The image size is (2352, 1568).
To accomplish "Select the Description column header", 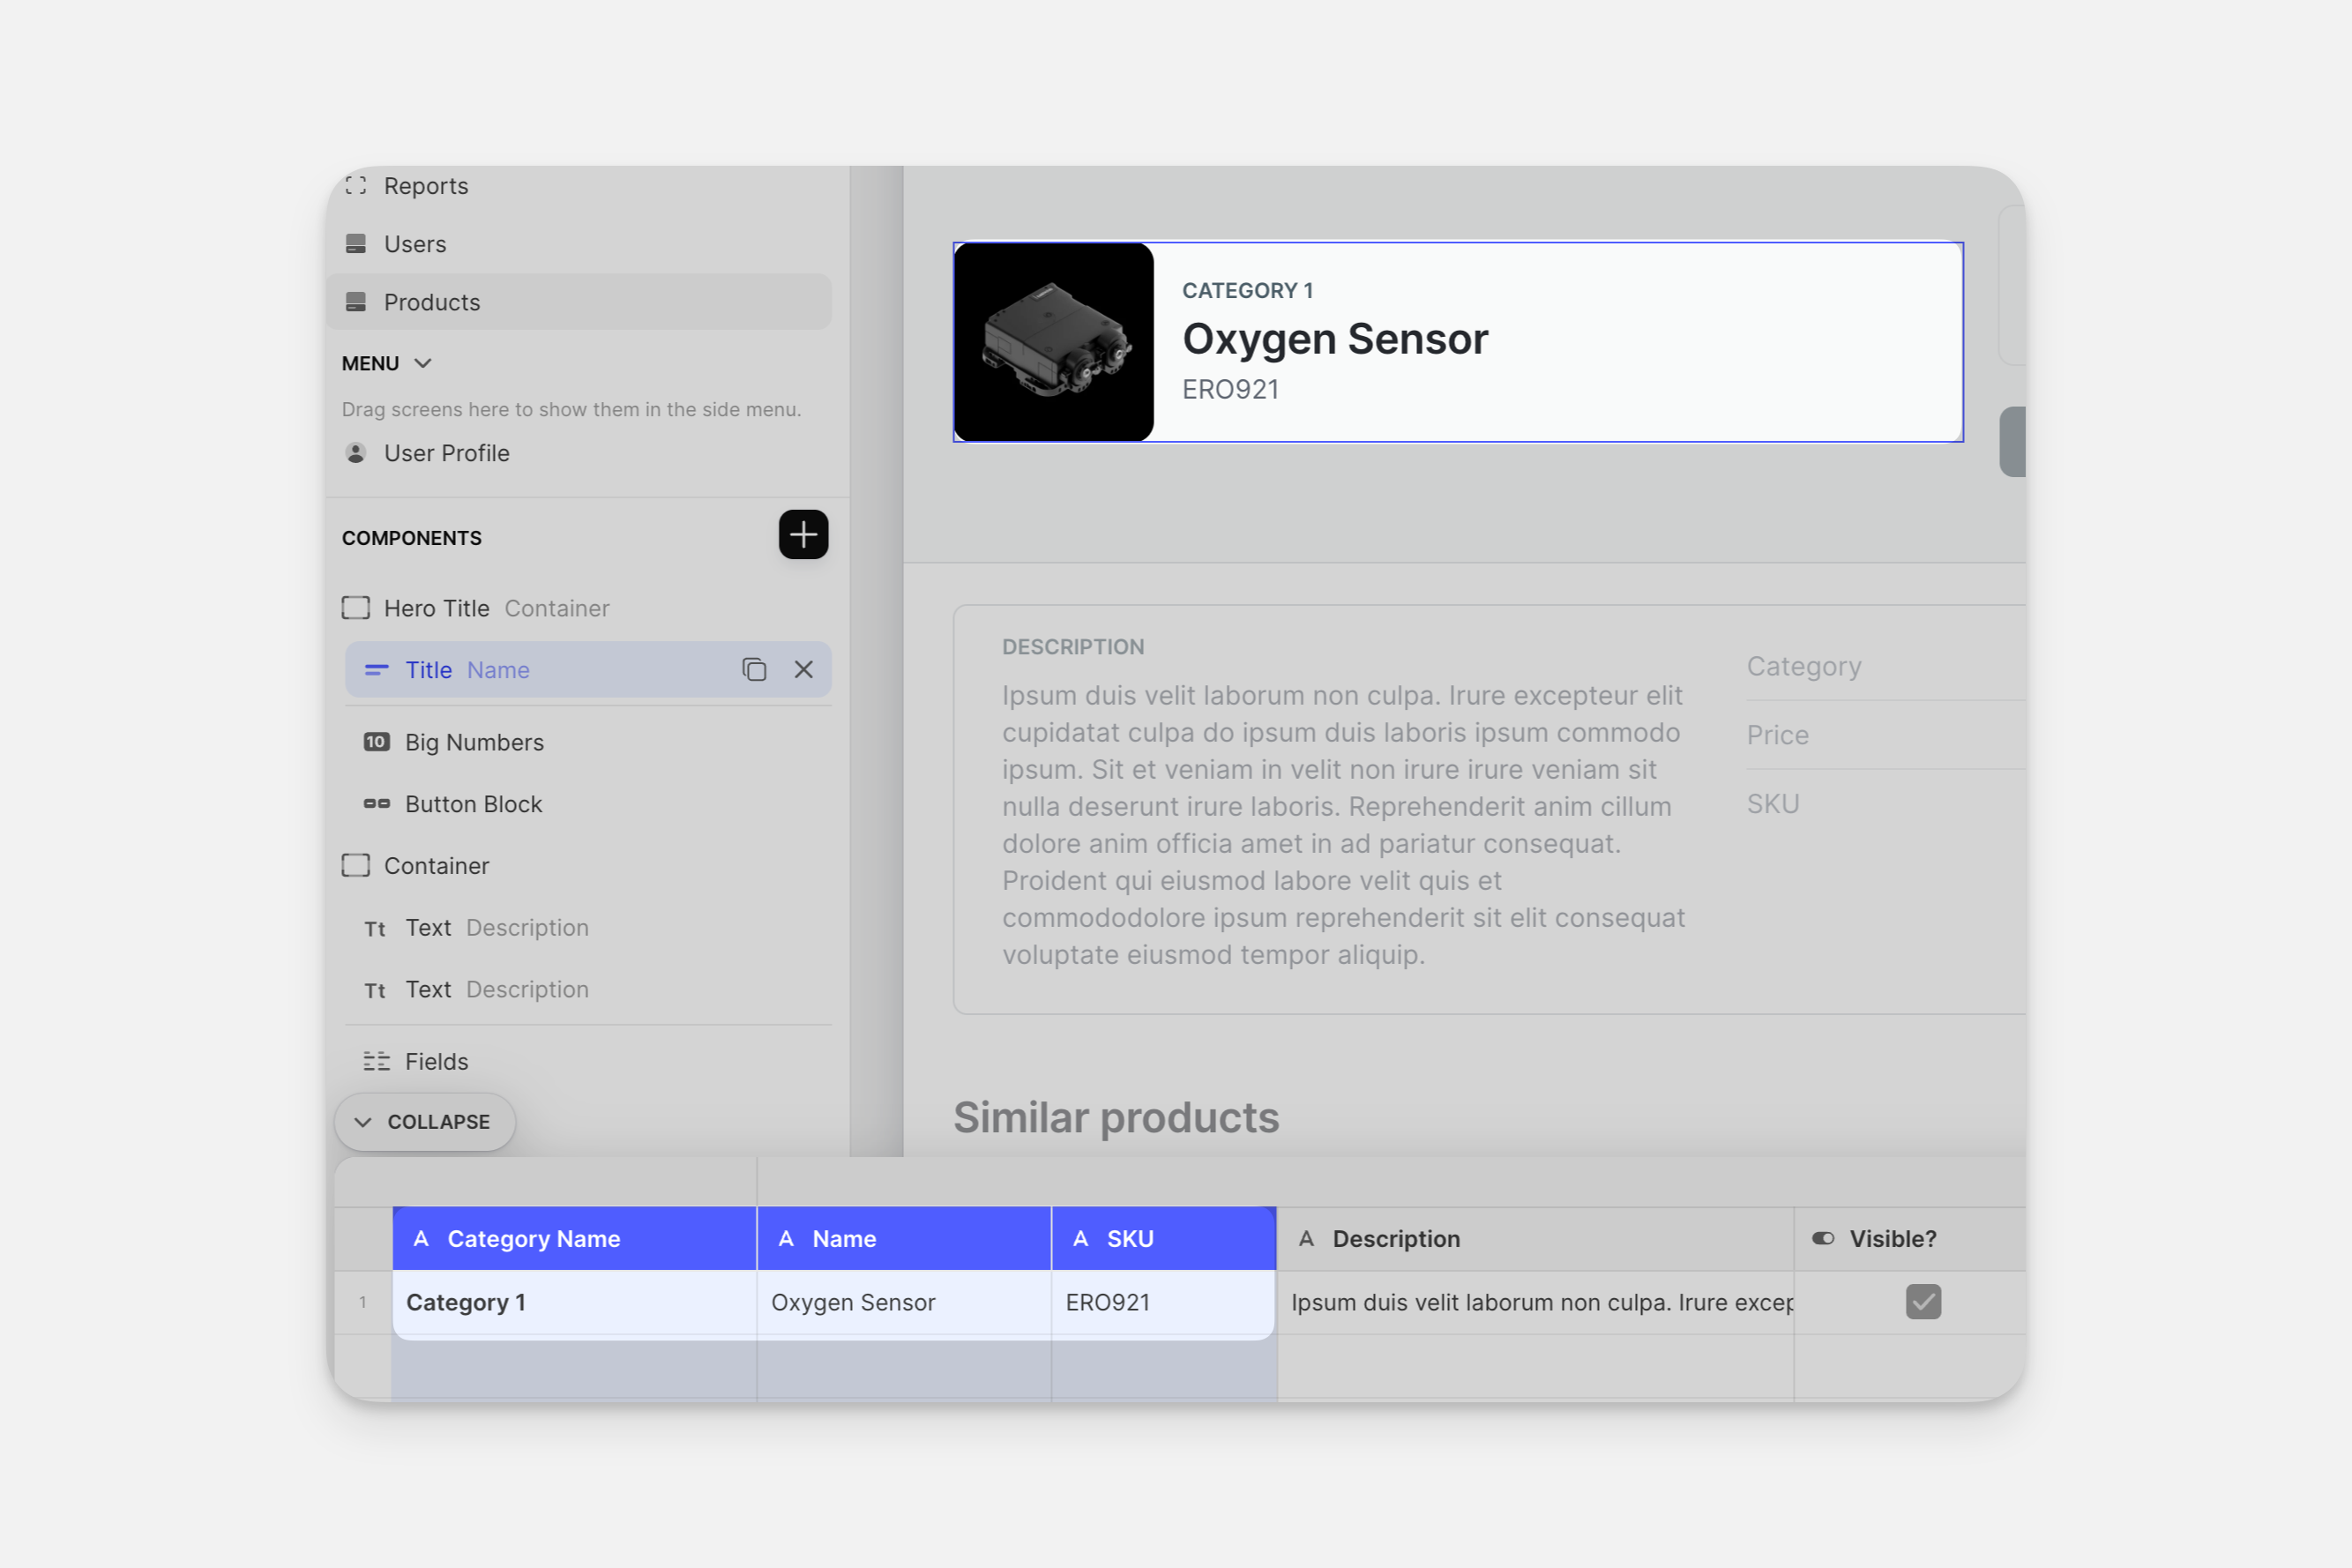I will tap(1535, 1239).
